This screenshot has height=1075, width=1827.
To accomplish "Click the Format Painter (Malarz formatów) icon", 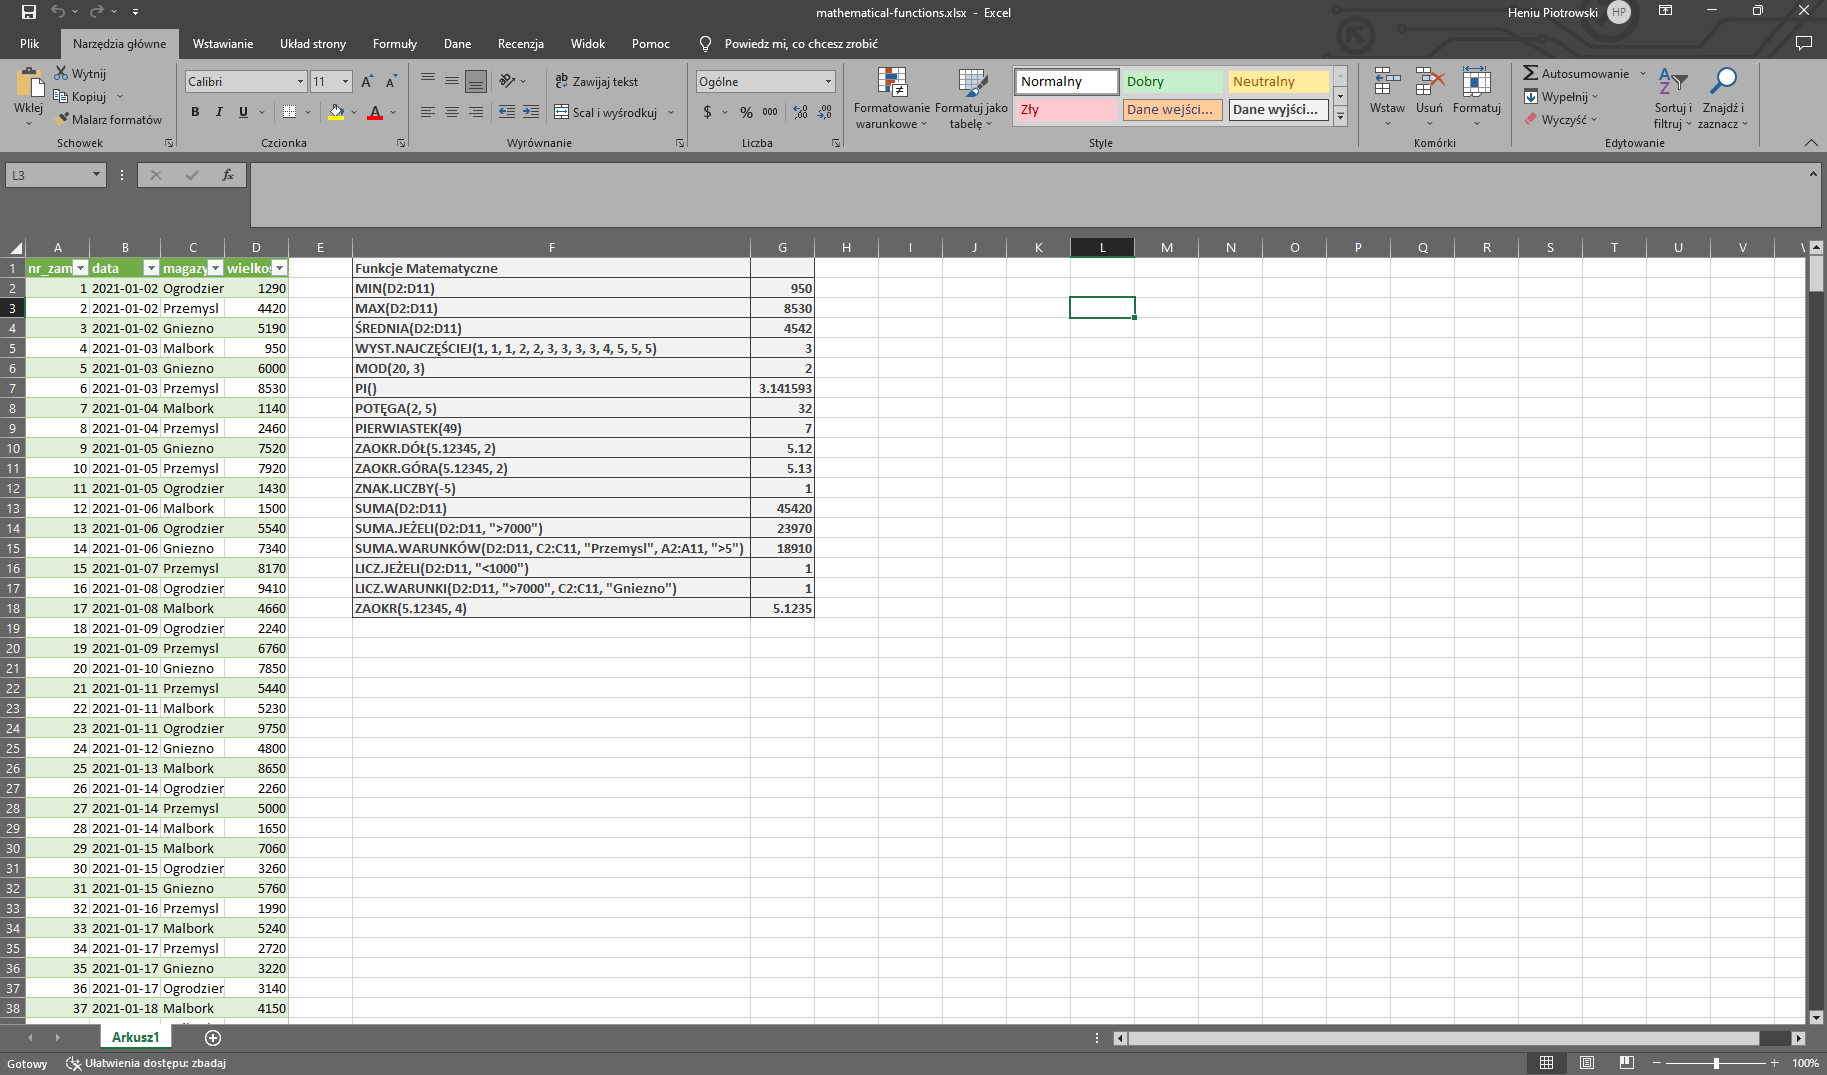I will 63,119.
